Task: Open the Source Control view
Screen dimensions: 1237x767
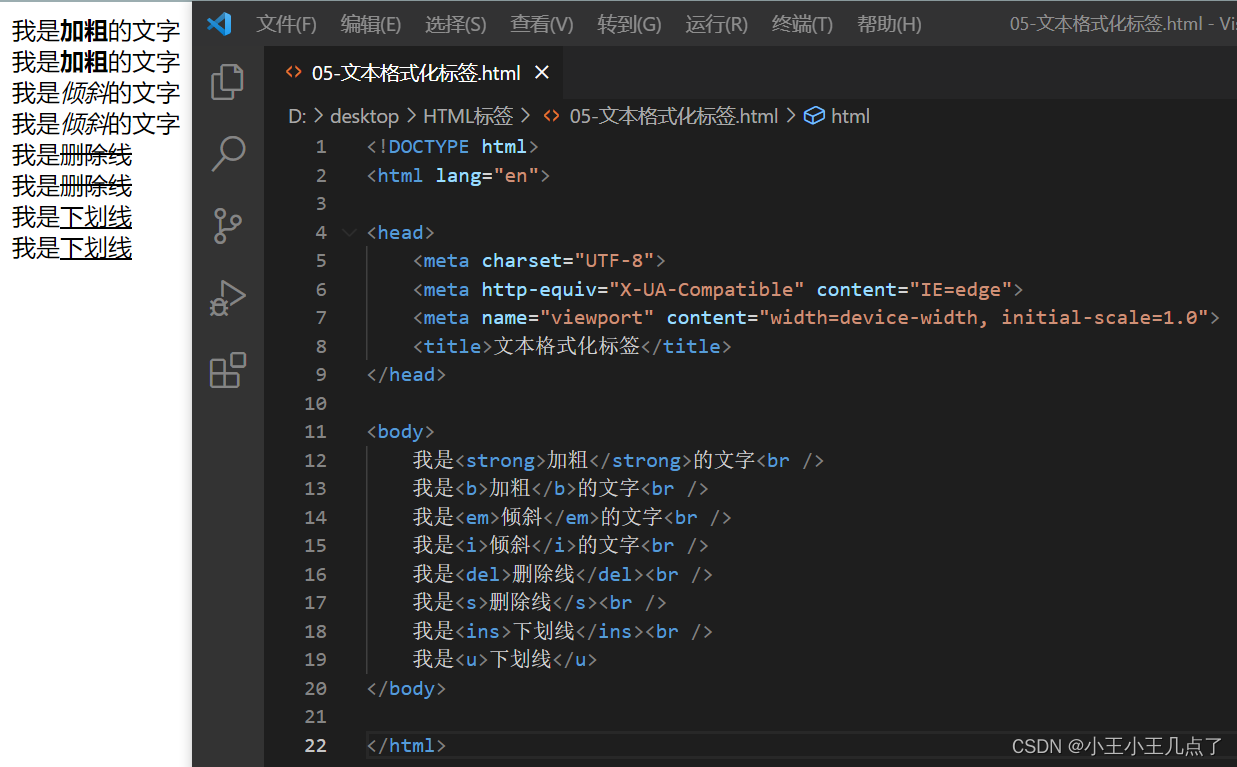Action: (228, 226)
